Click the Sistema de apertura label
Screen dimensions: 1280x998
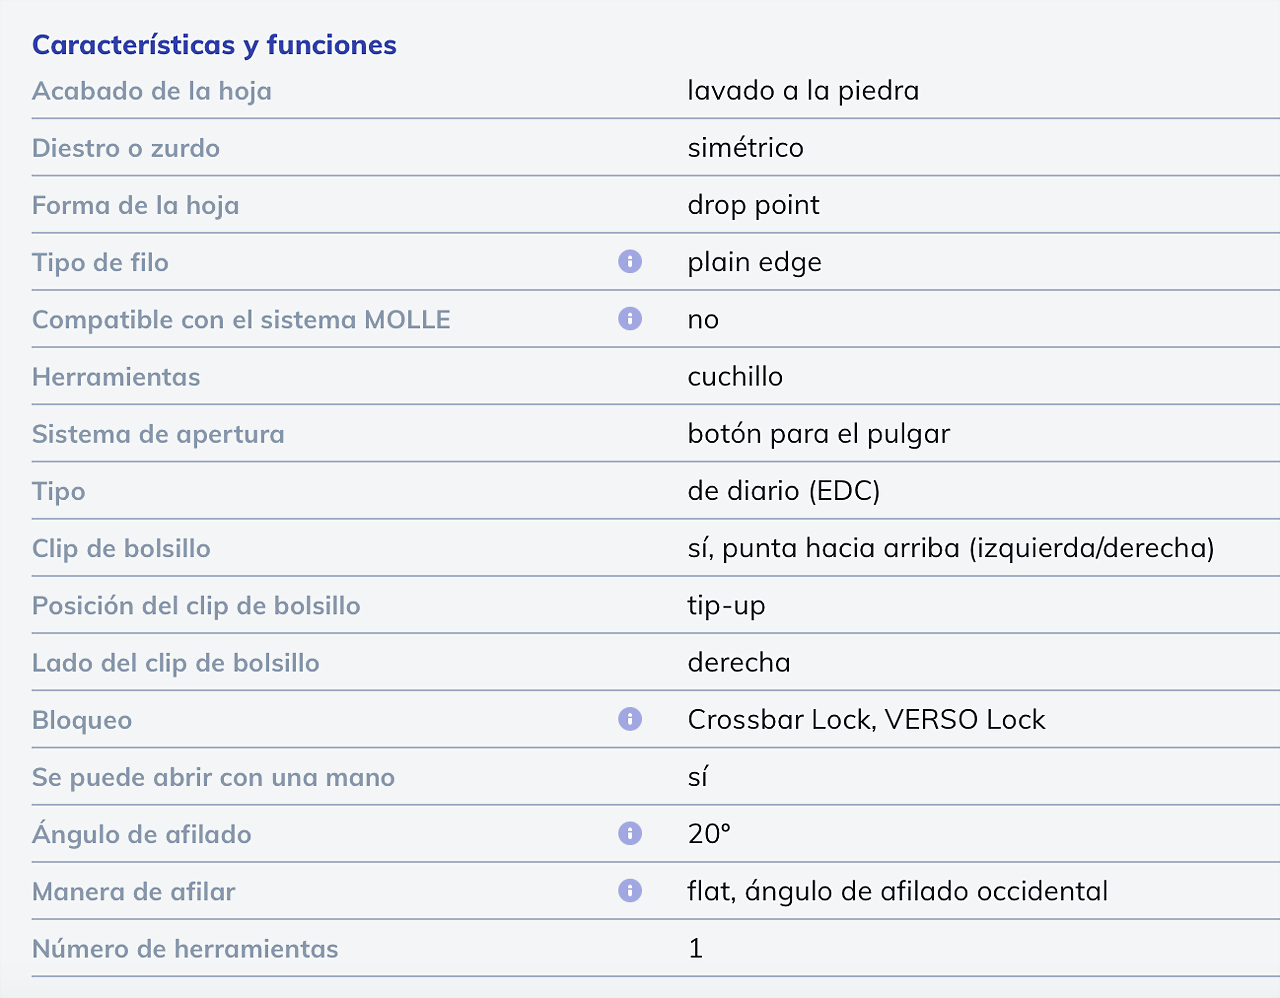(x=158, y=434)
